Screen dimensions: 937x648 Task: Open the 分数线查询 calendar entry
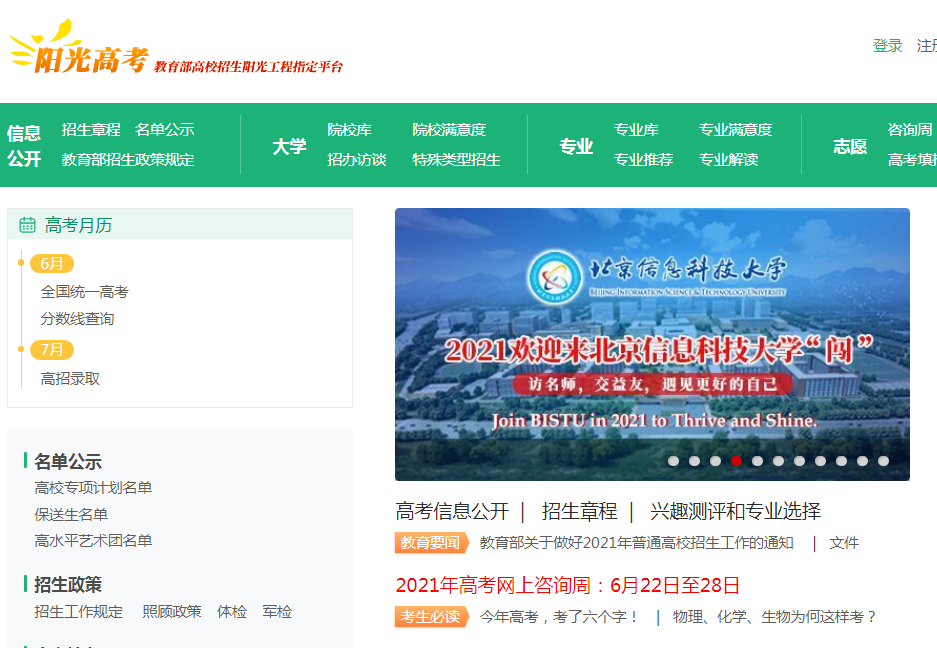[x=77, y=319]
